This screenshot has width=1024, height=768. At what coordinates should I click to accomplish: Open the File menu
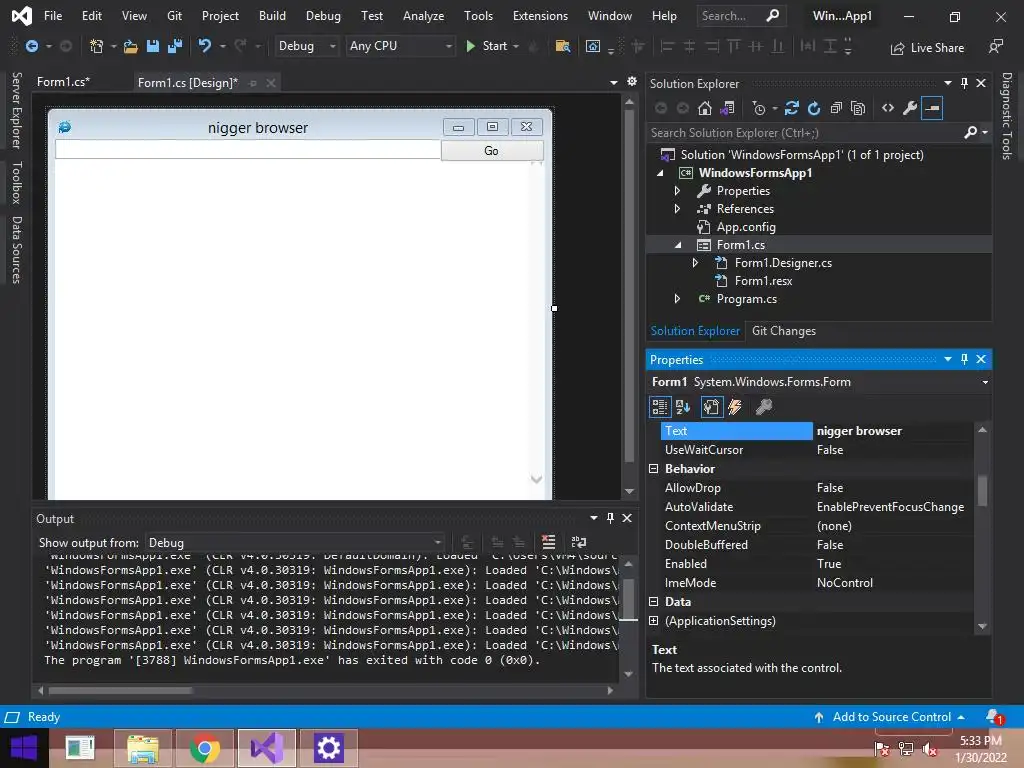pos(53,16)
